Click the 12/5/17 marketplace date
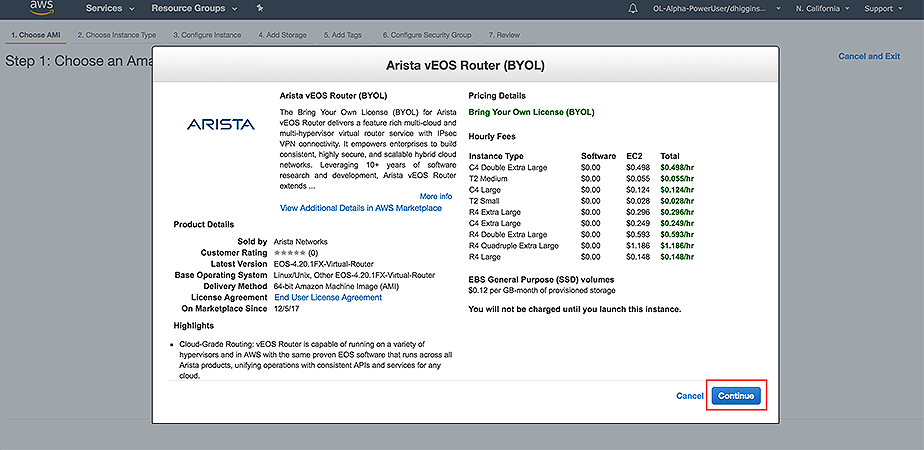 (x=288, y=309)
